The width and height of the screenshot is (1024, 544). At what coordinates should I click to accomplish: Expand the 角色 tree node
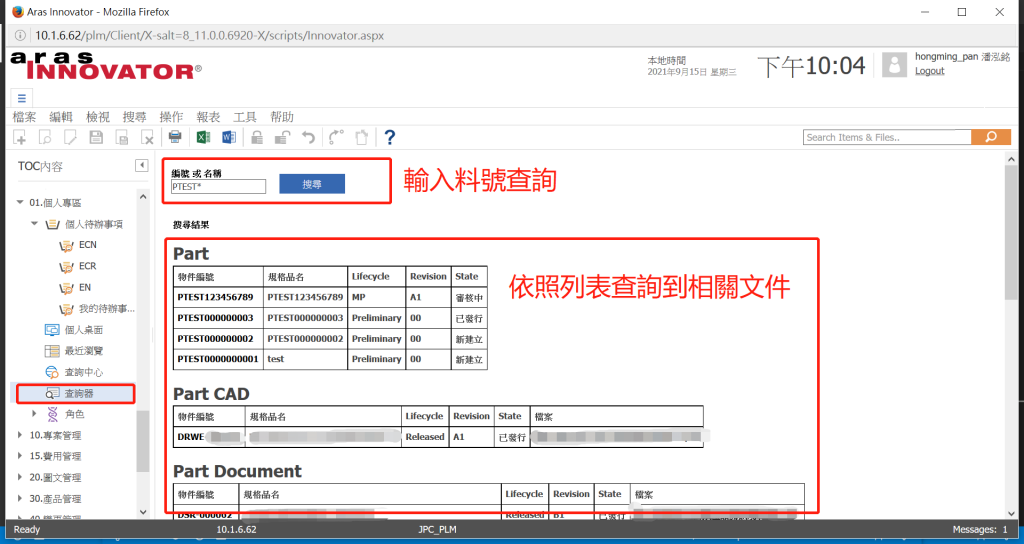pos(35,414)
